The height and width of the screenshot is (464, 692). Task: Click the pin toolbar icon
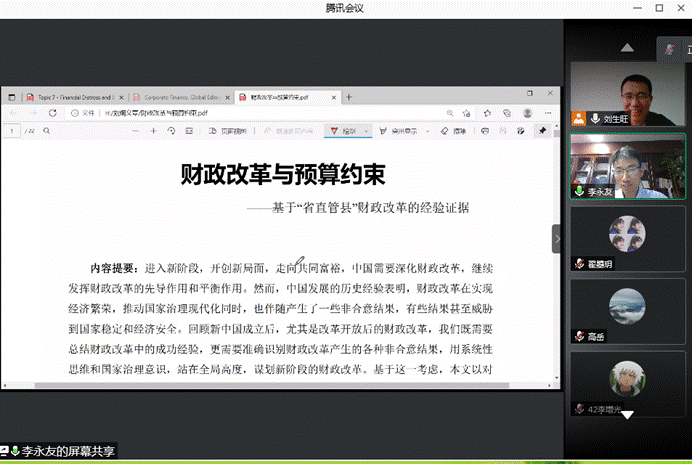(x=543, y=131)
